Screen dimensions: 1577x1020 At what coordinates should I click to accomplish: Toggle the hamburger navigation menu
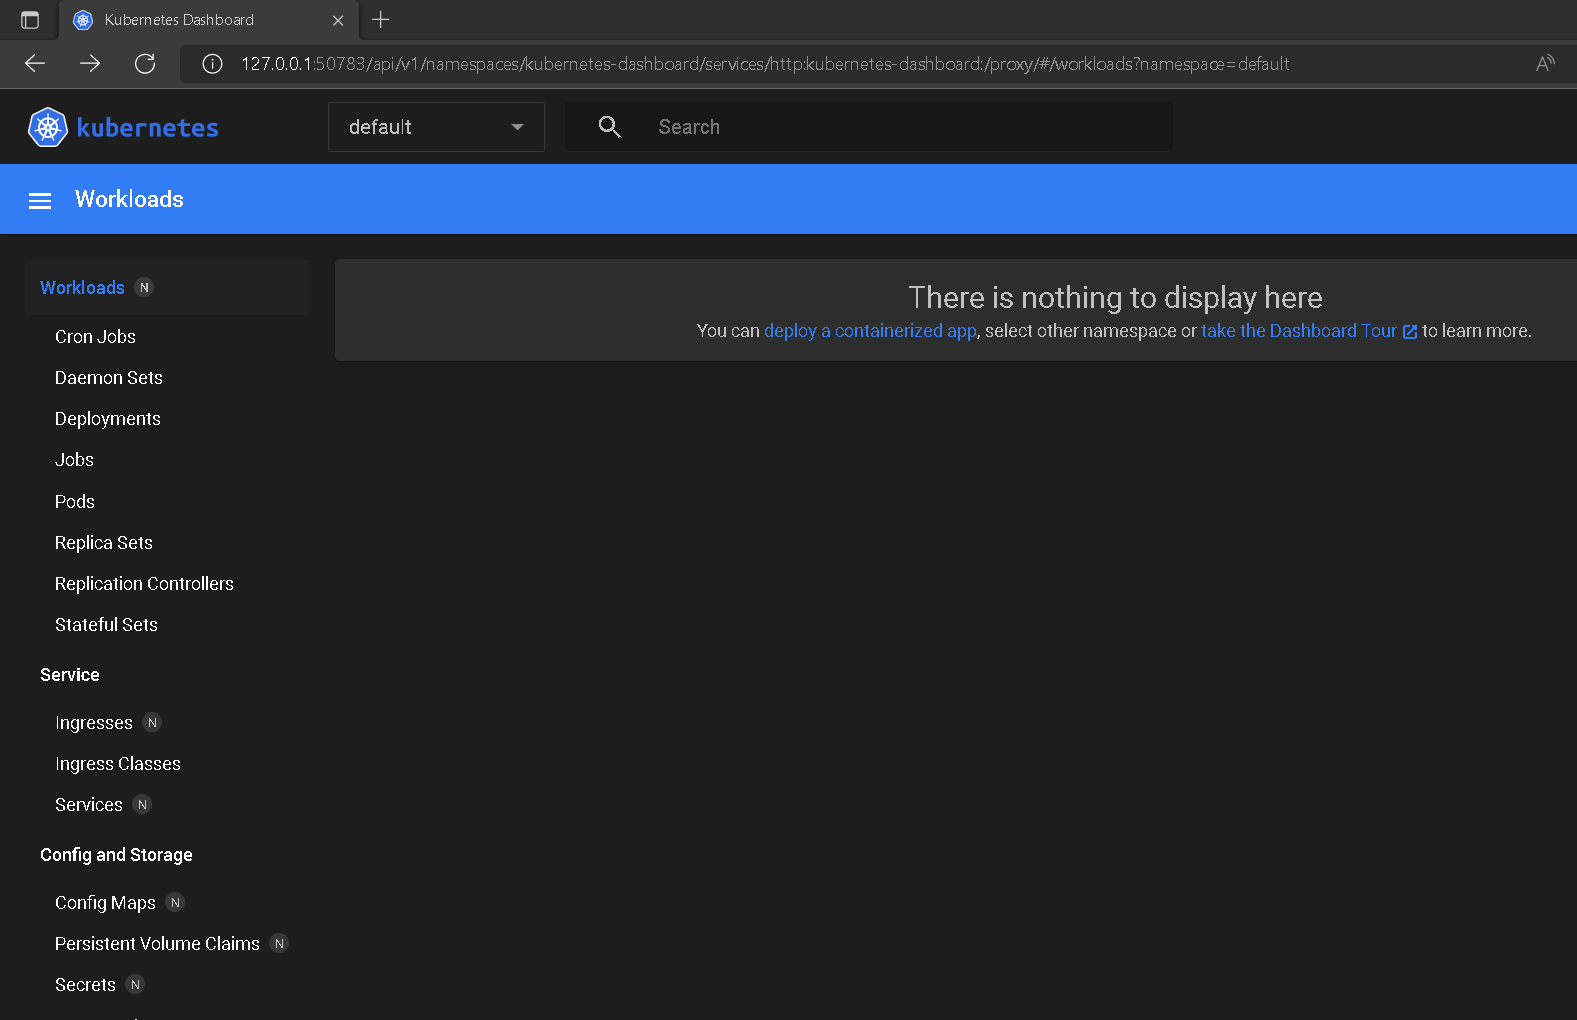tap(40, 201)
